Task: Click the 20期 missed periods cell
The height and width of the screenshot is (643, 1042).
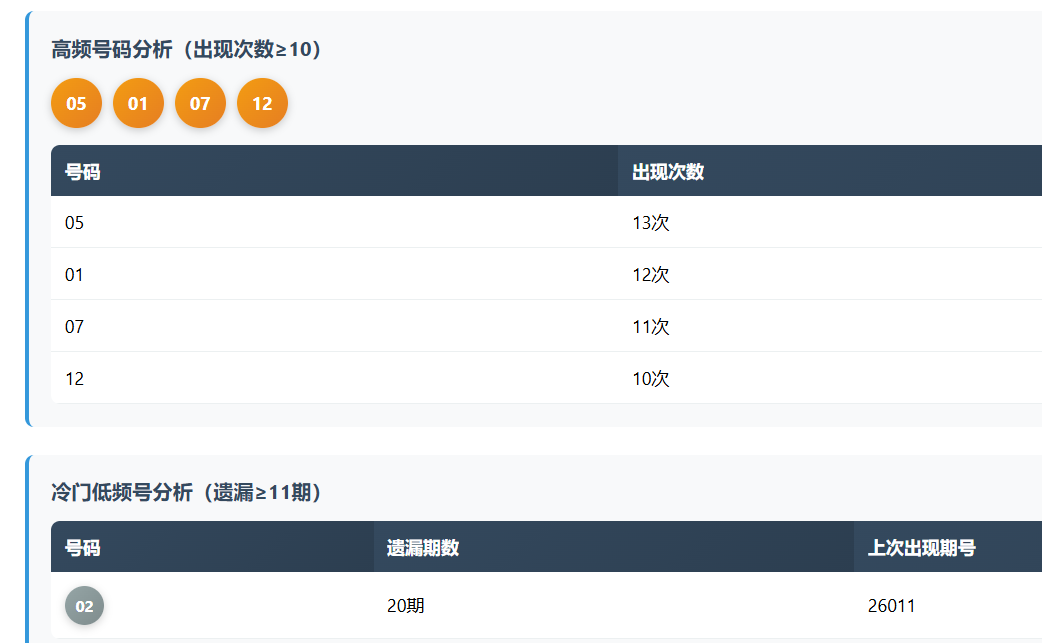Action: click(405, 605)
